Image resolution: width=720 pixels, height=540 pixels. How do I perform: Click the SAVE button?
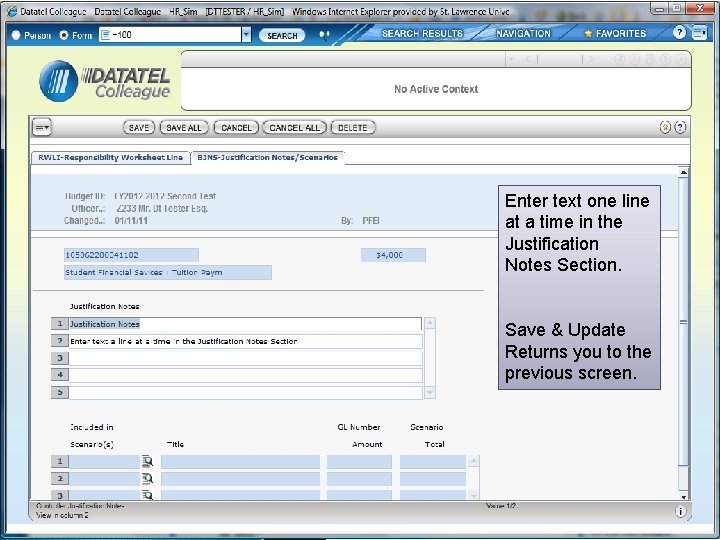click(x=139, y=128)
